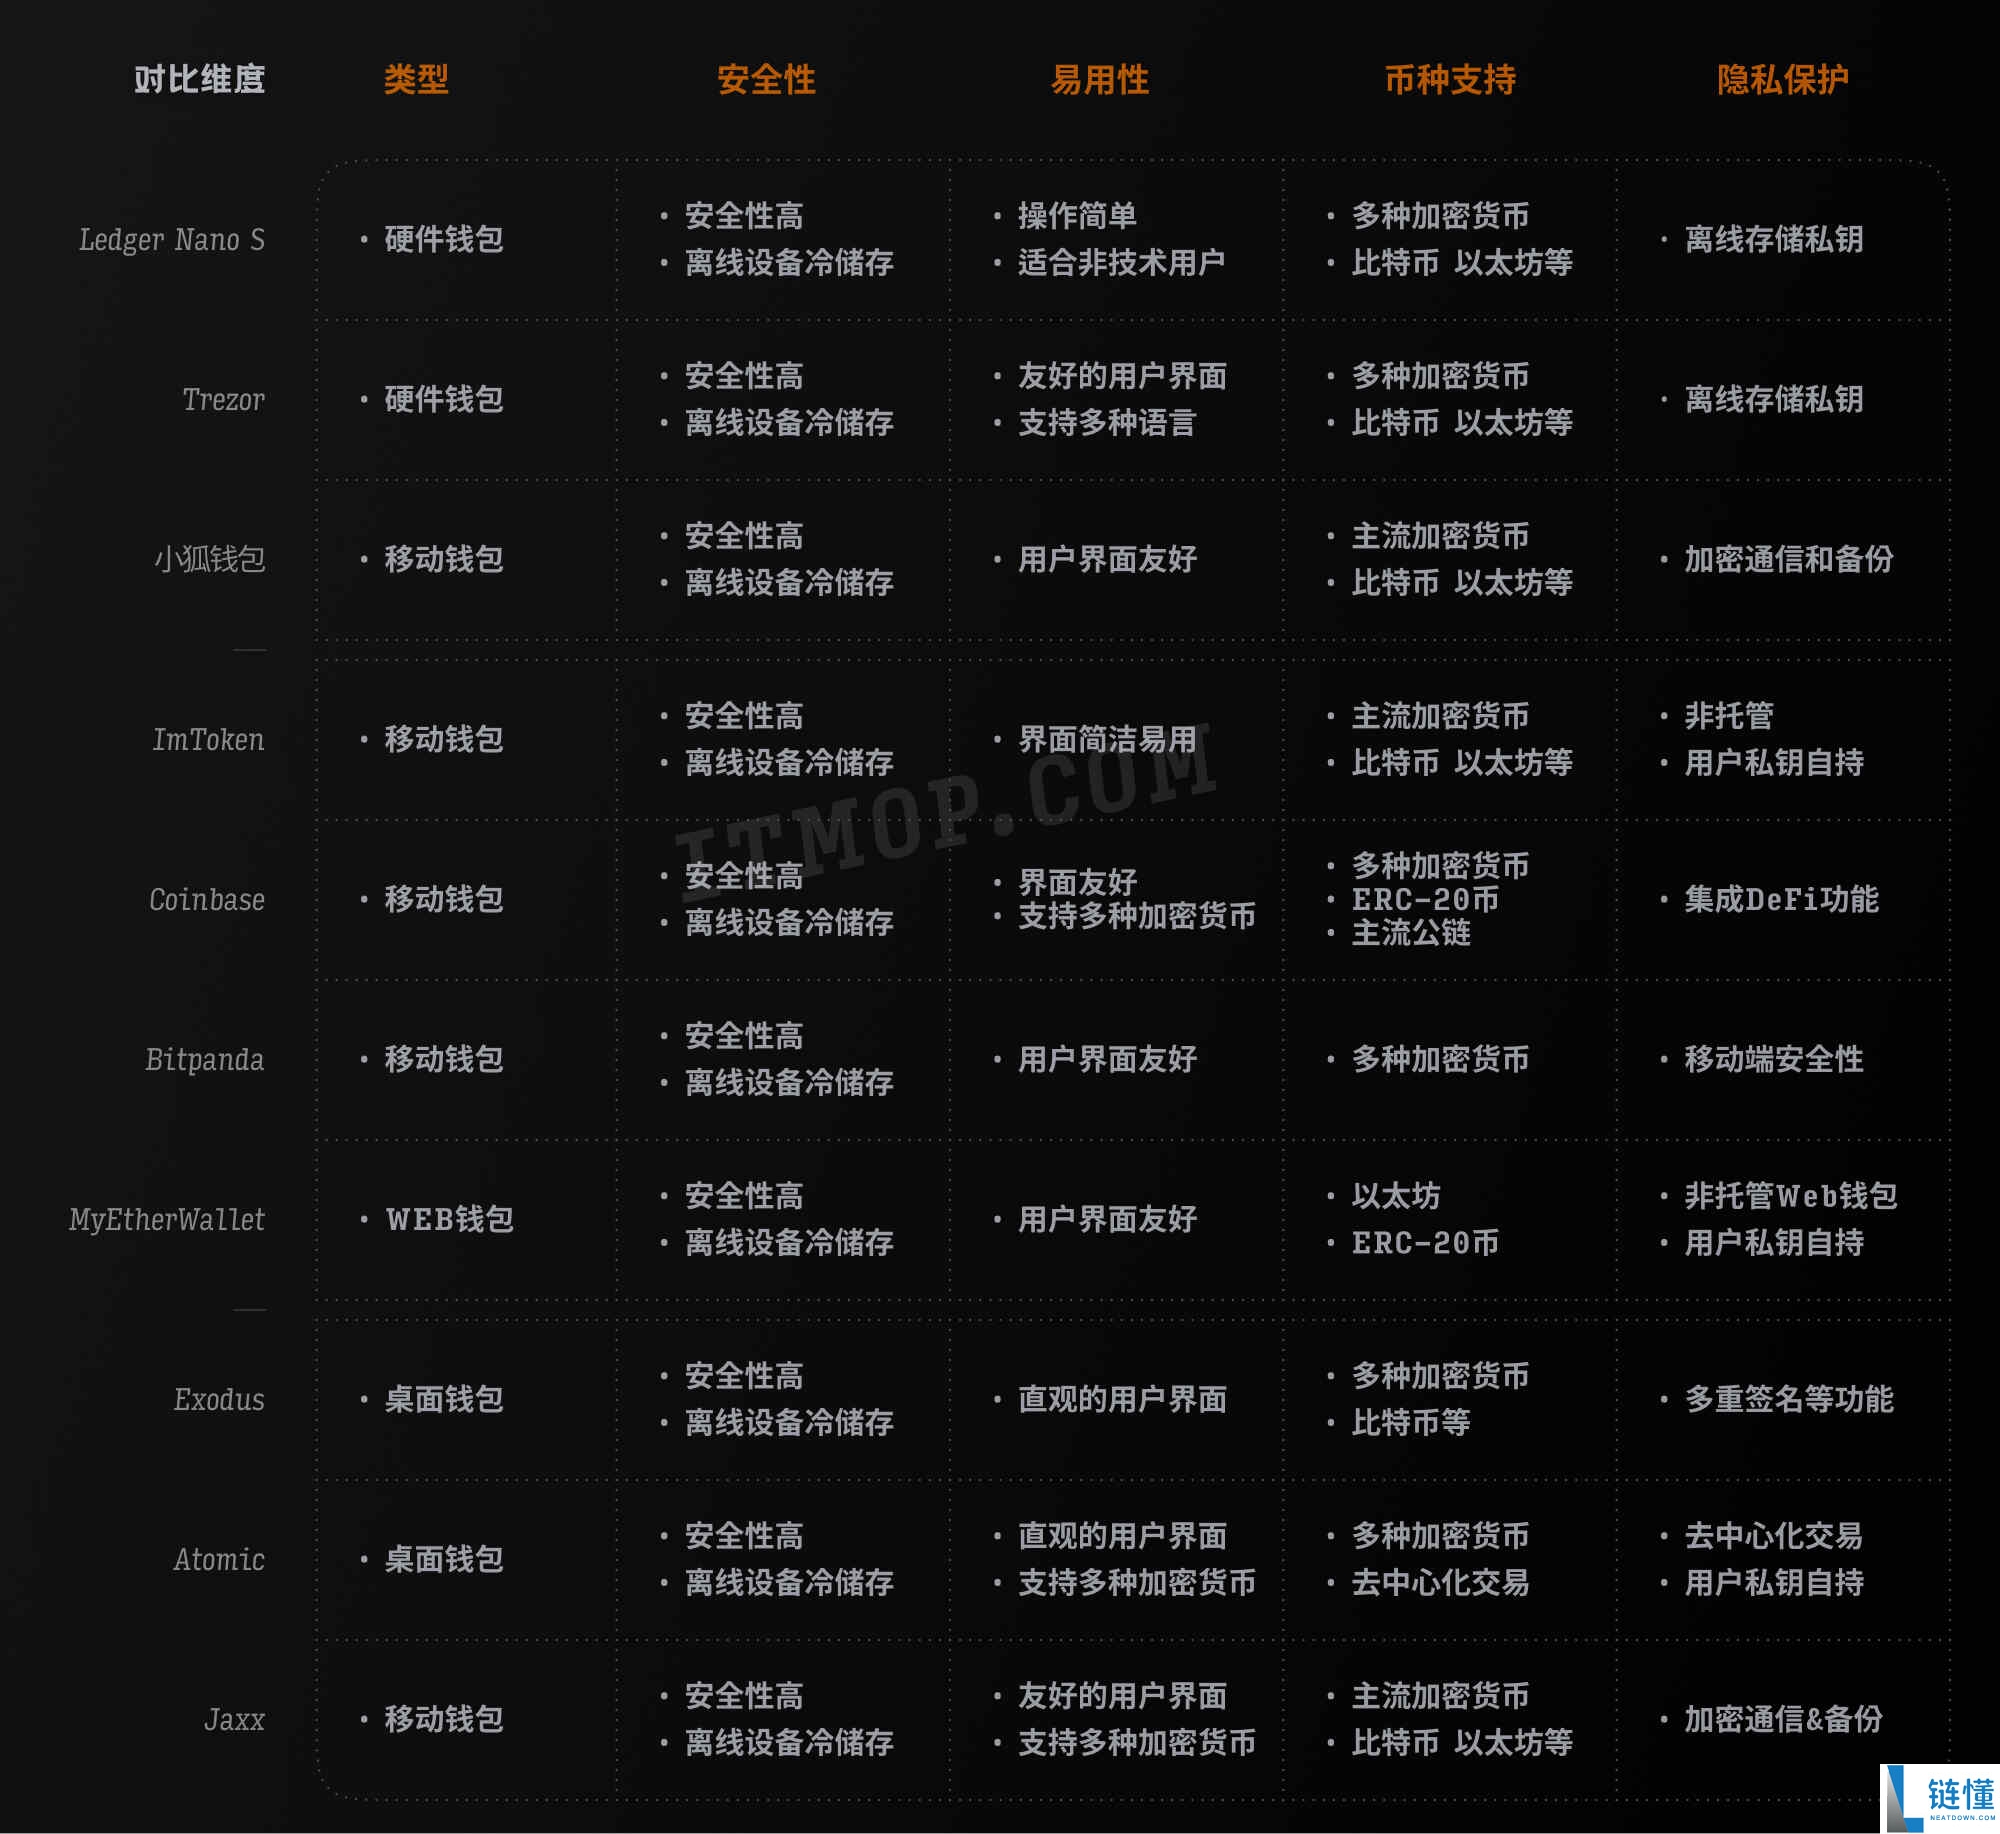This screenshot has width=2000, height=1834.
Task: Click the Ledger Nano S row label
Action: tap(174, 240)
